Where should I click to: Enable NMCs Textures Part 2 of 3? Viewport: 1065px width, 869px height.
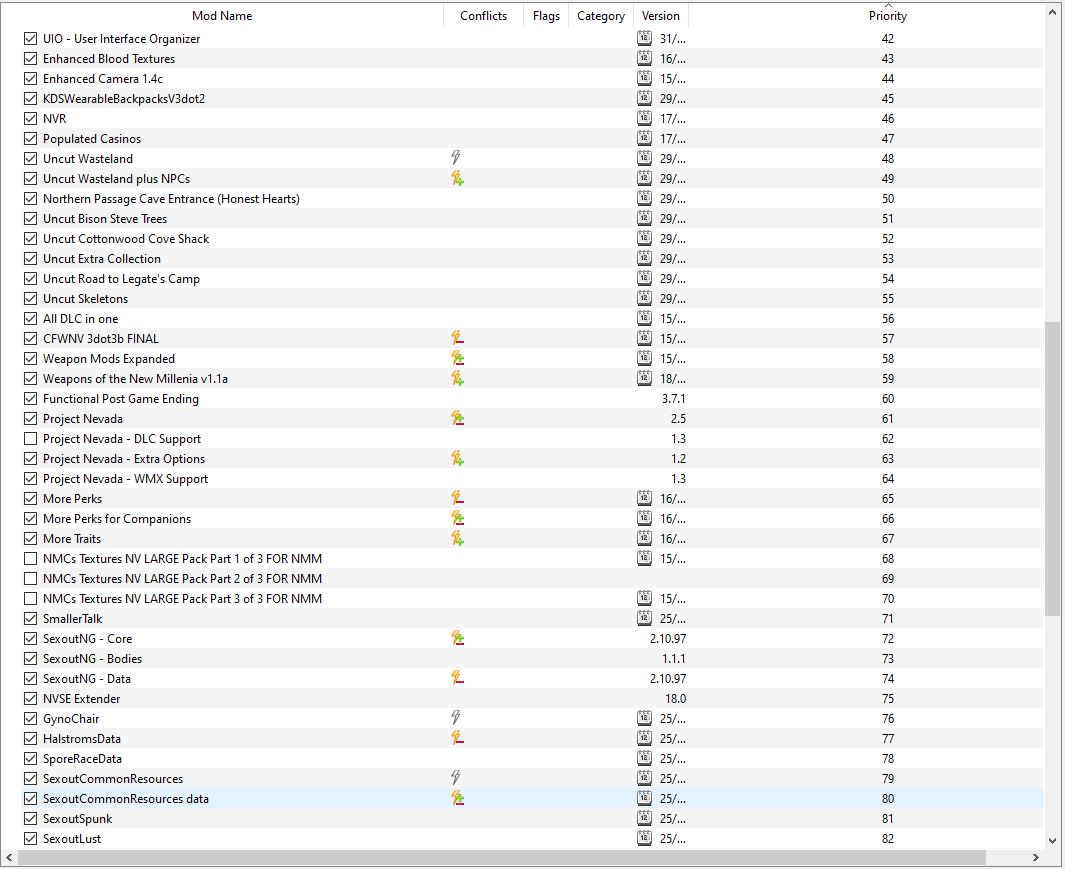click(31, 579)
